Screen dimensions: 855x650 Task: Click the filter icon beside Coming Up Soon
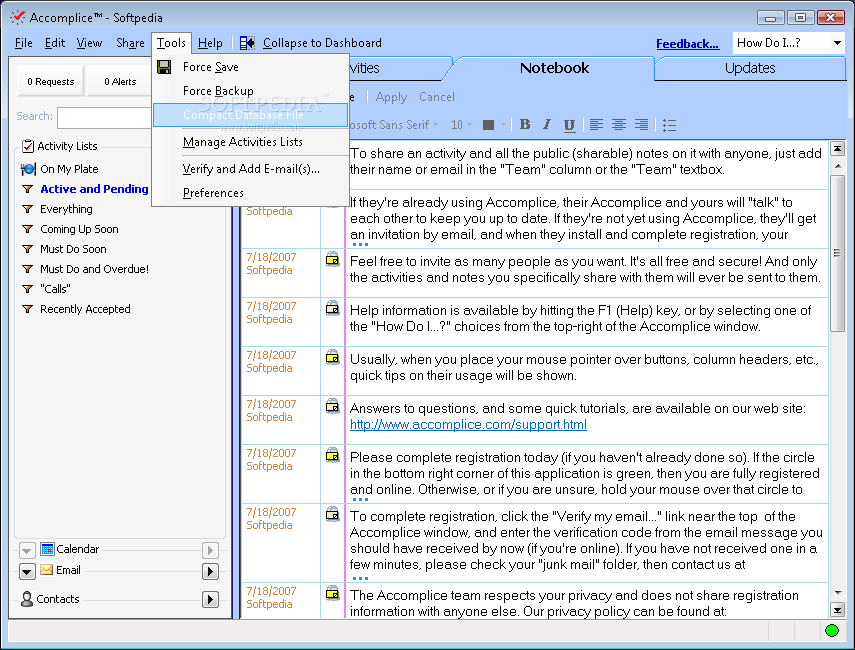click(x=27, y=229)
